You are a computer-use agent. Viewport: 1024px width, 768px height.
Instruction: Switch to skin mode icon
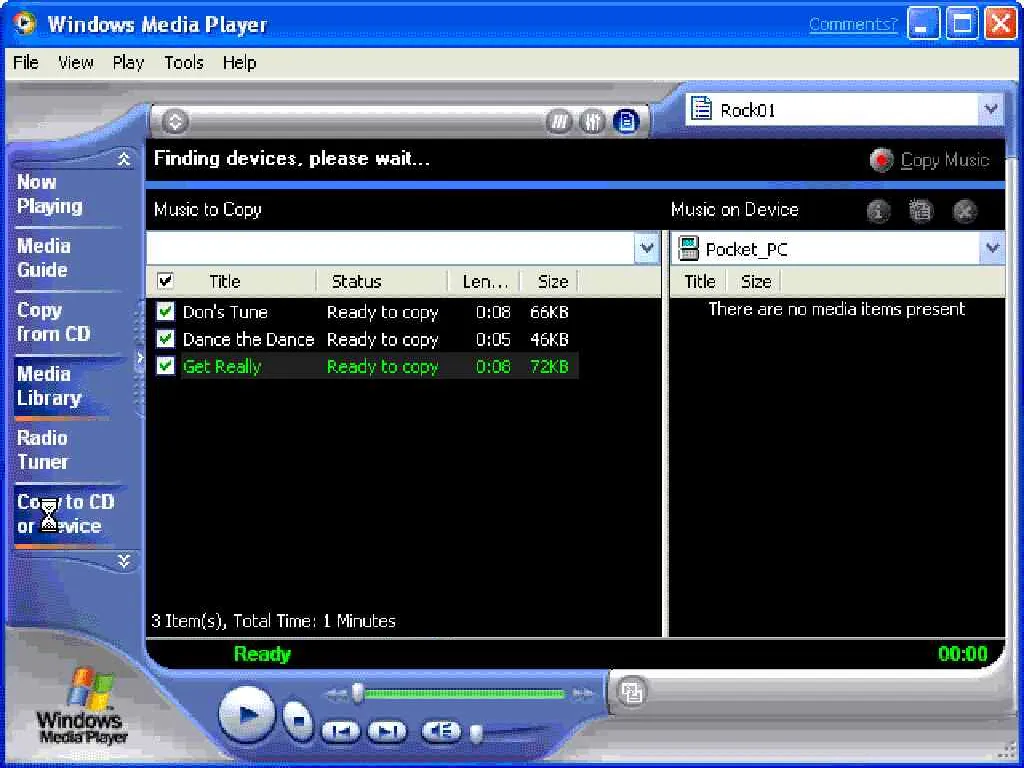[632, 692]
